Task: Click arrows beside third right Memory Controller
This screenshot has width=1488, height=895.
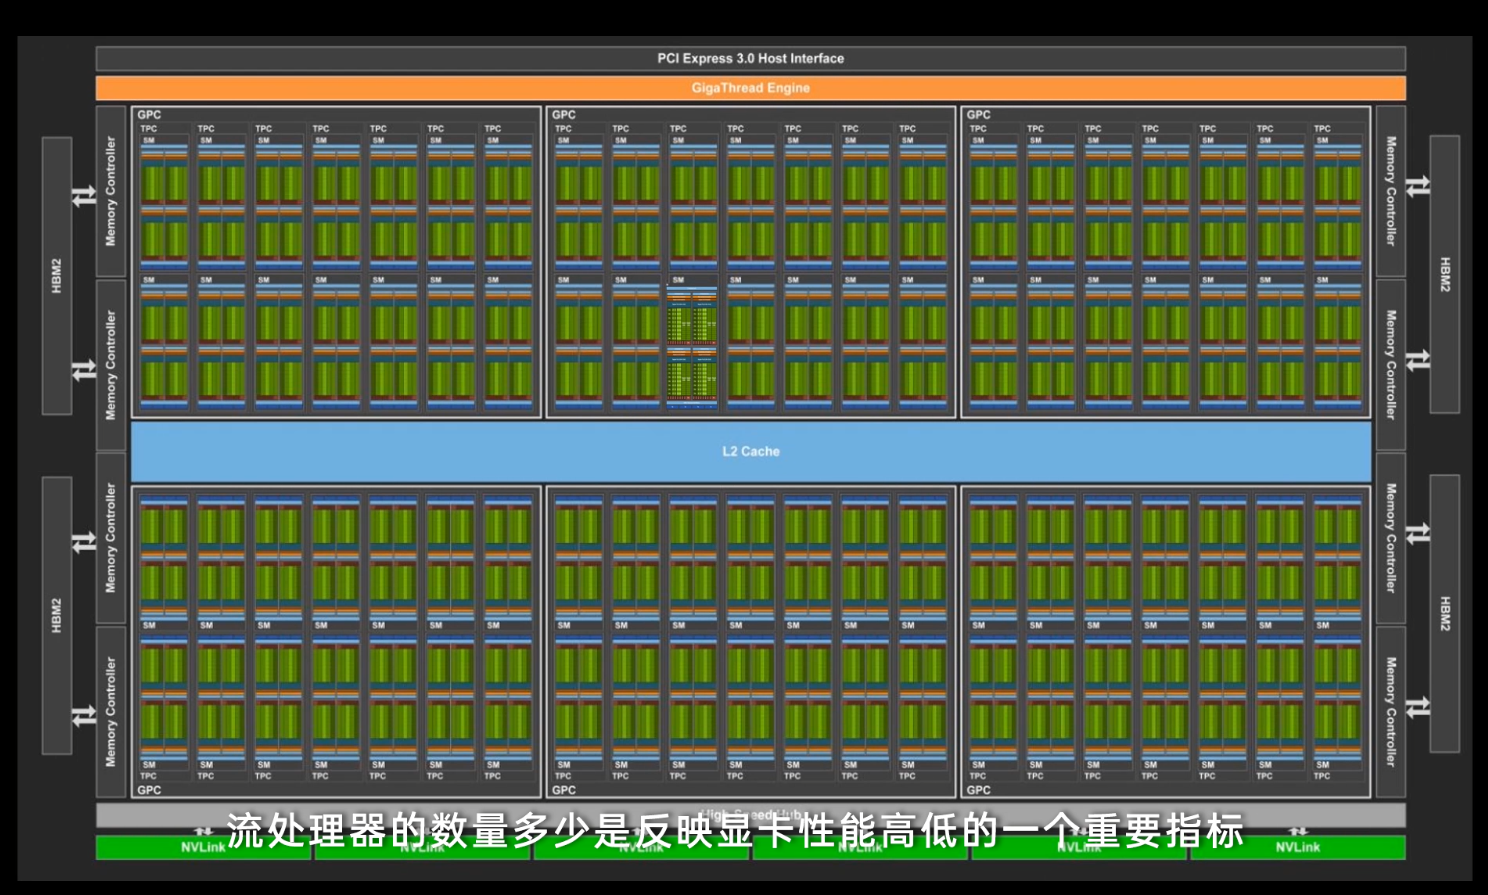Action: click(1418, 534)
